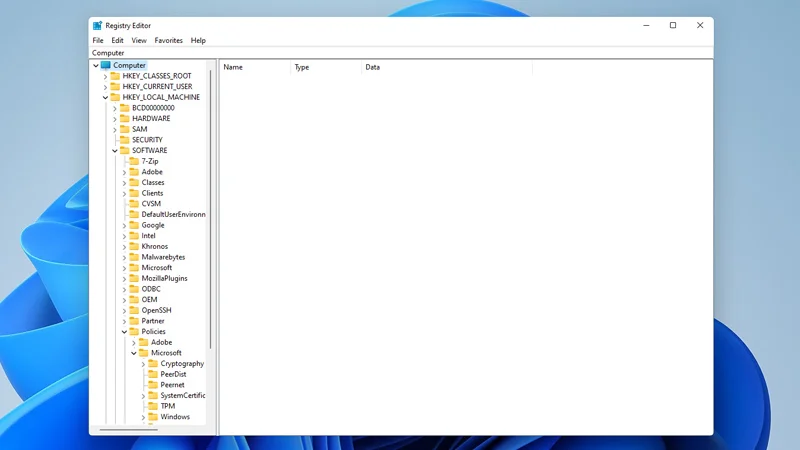Select the Microsoft key under SOFTWARE

coord(157,268)
